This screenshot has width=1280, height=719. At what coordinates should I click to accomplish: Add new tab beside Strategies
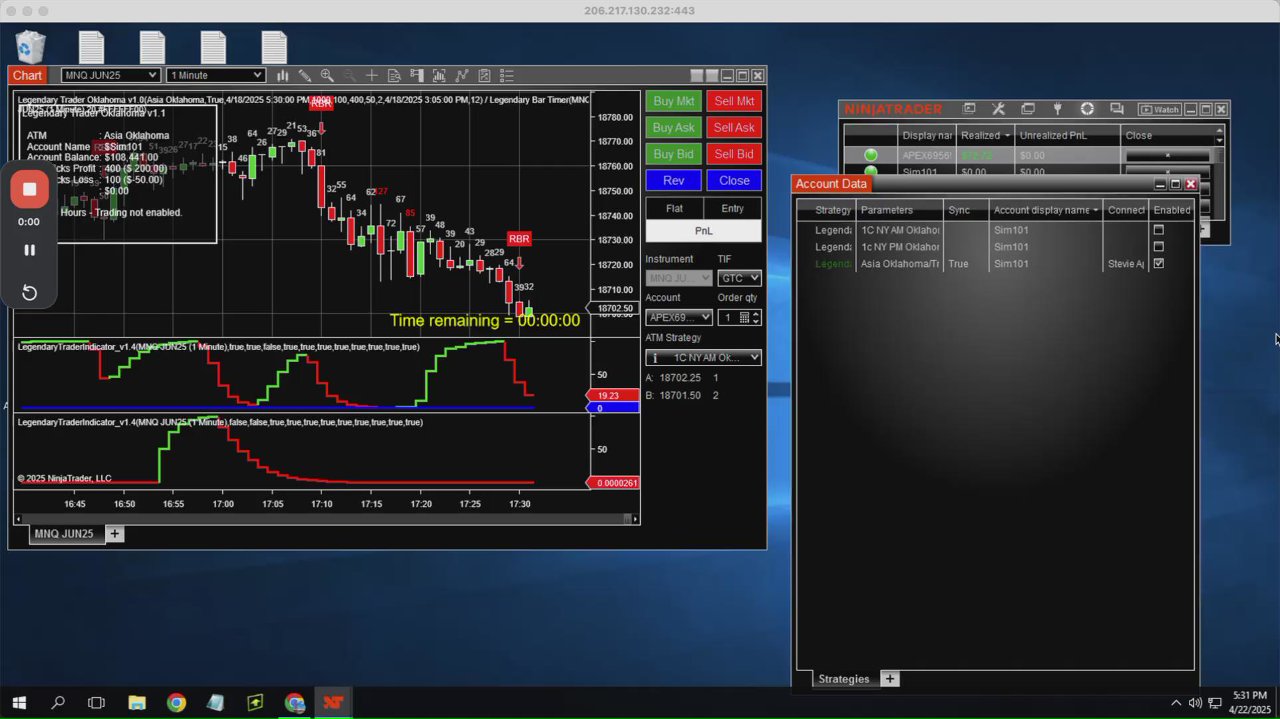[889, 679]
